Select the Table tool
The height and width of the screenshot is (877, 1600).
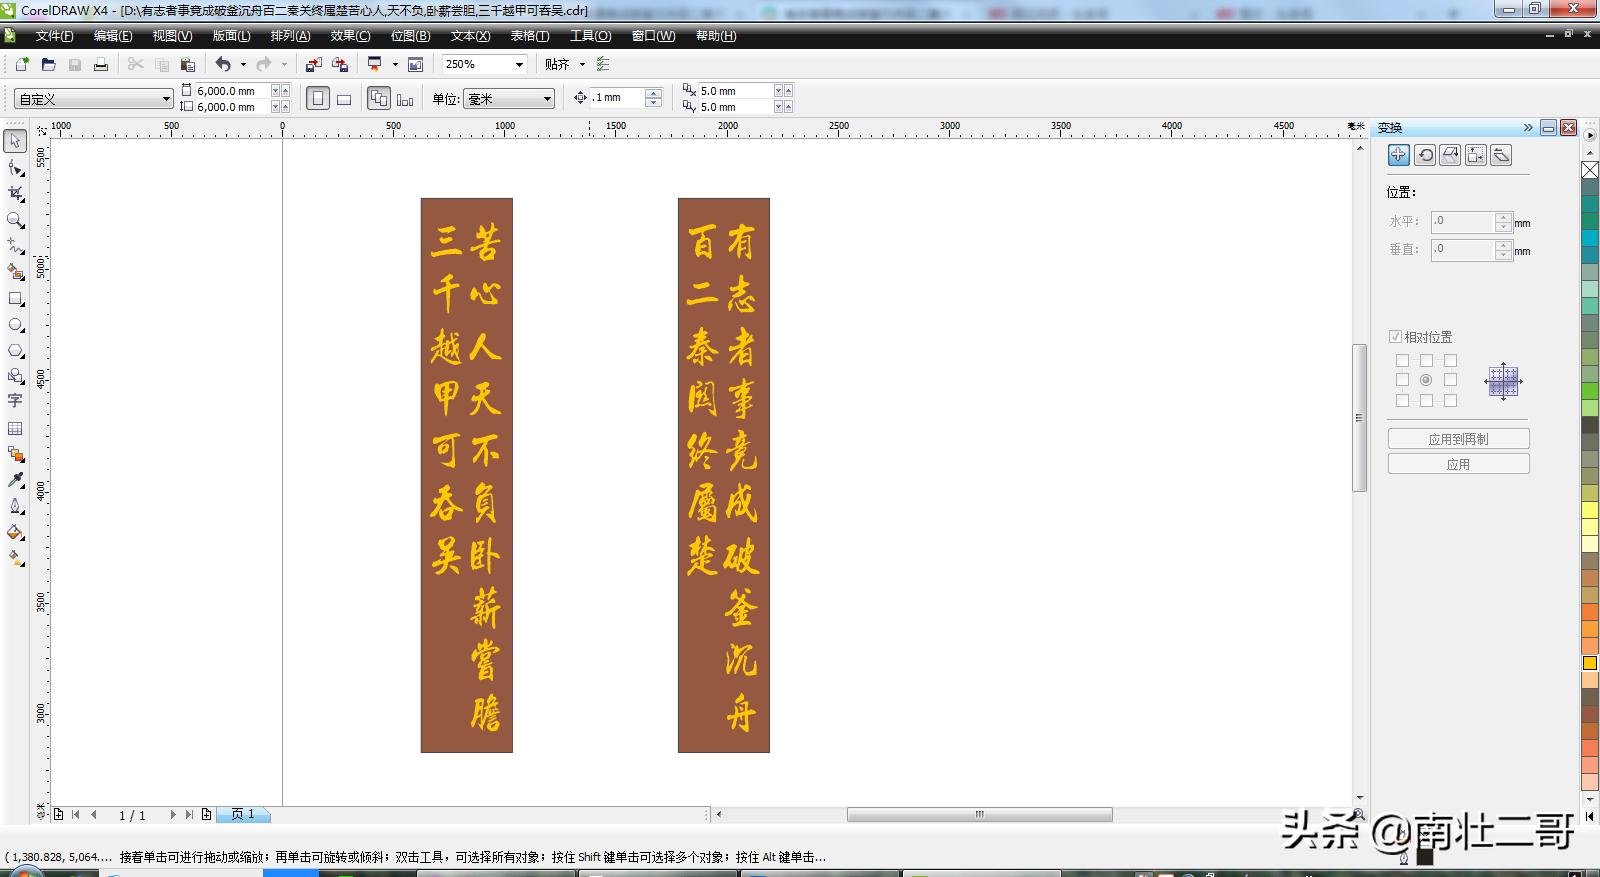coord(15,428)
